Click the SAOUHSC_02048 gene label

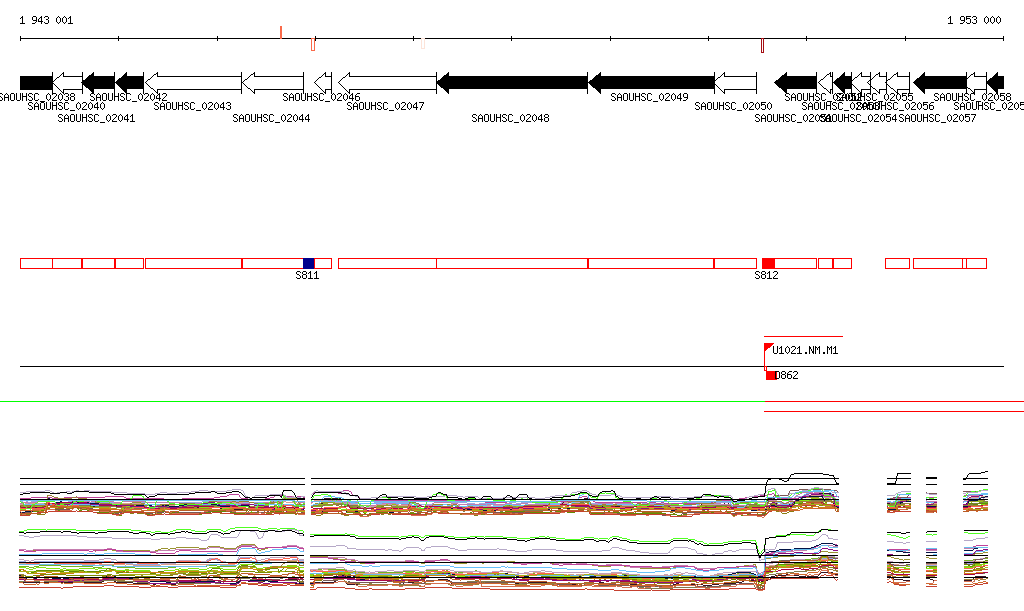pos(510,118)
